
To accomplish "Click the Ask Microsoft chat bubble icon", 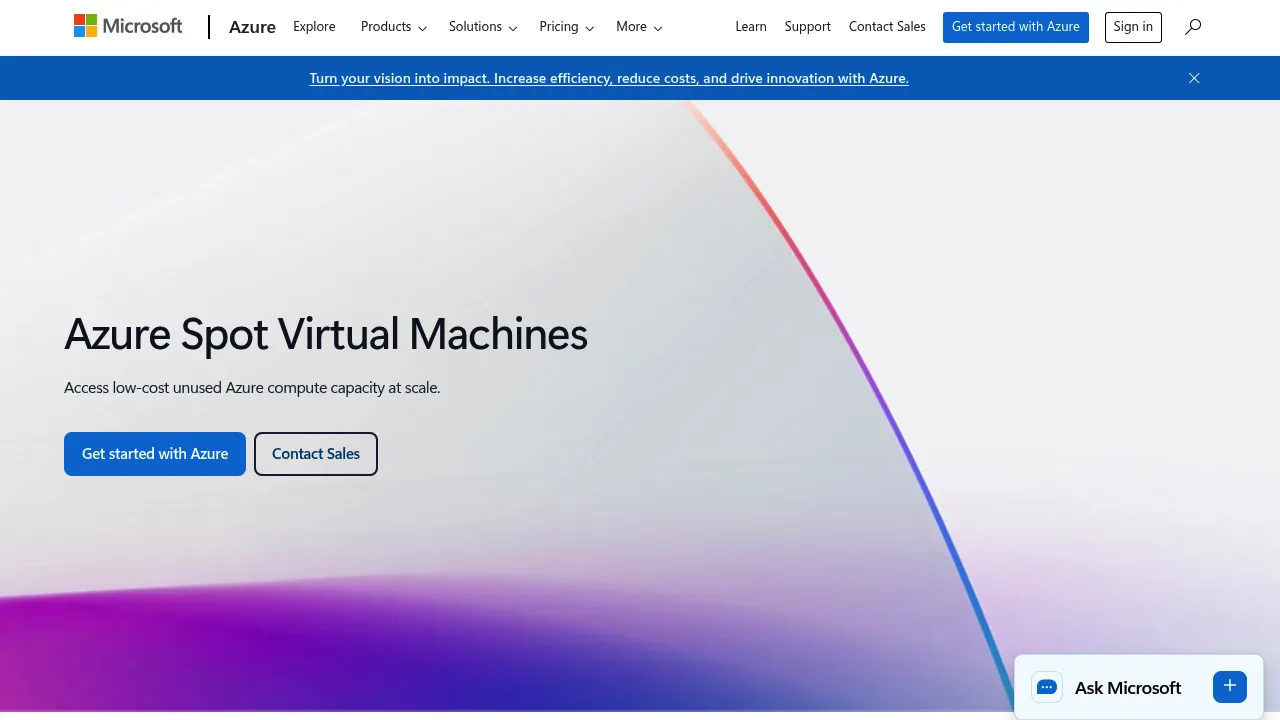I will [x=1047, y=687].
